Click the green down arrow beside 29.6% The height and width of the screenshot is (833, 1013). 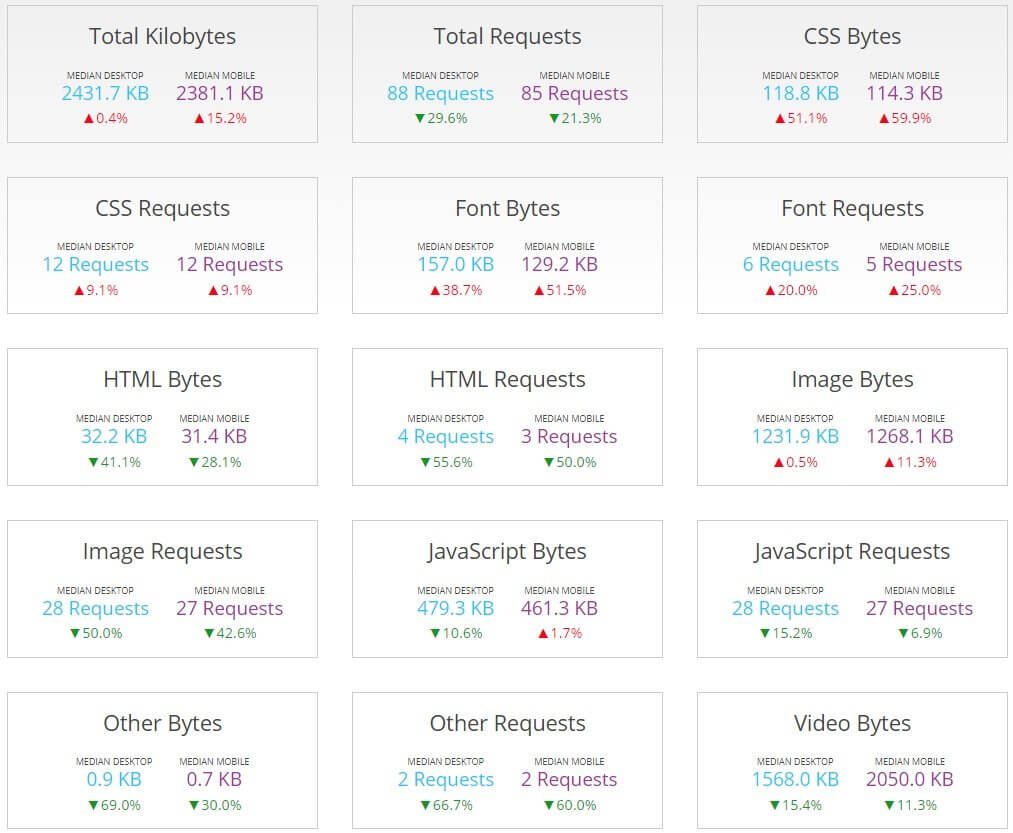pyautogui.click(x=420, y=118)
